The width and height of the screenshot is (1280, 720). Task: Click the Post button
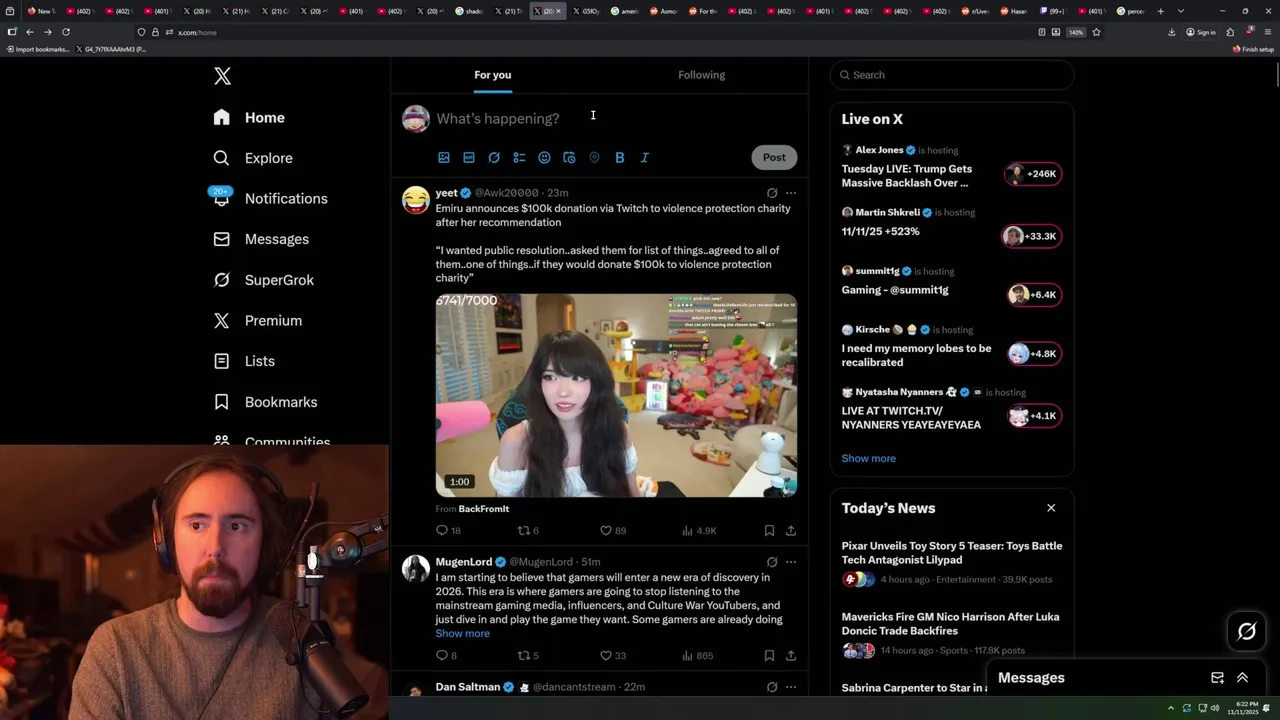tap(774, 157)
